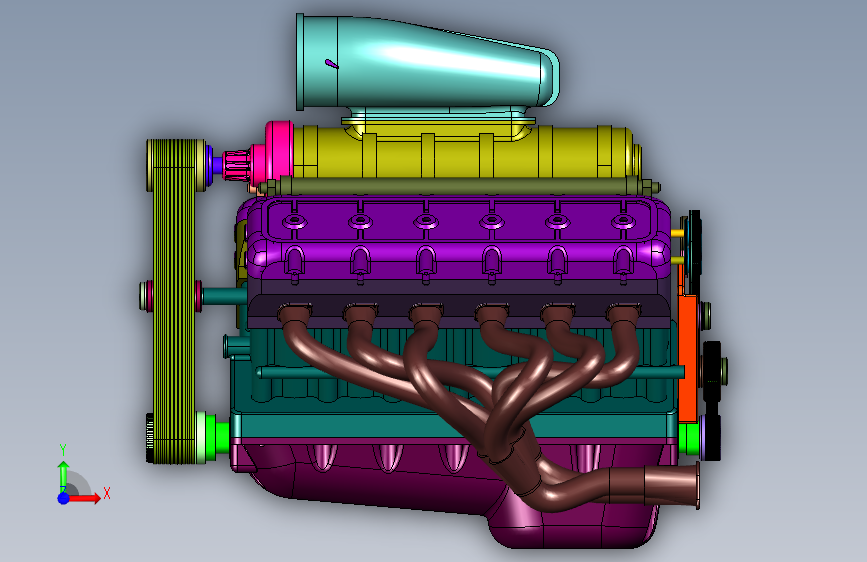This screenshot has width=867, height=562.
Task: Click the blue Z axis origin ball
Action: coord(63,498)
